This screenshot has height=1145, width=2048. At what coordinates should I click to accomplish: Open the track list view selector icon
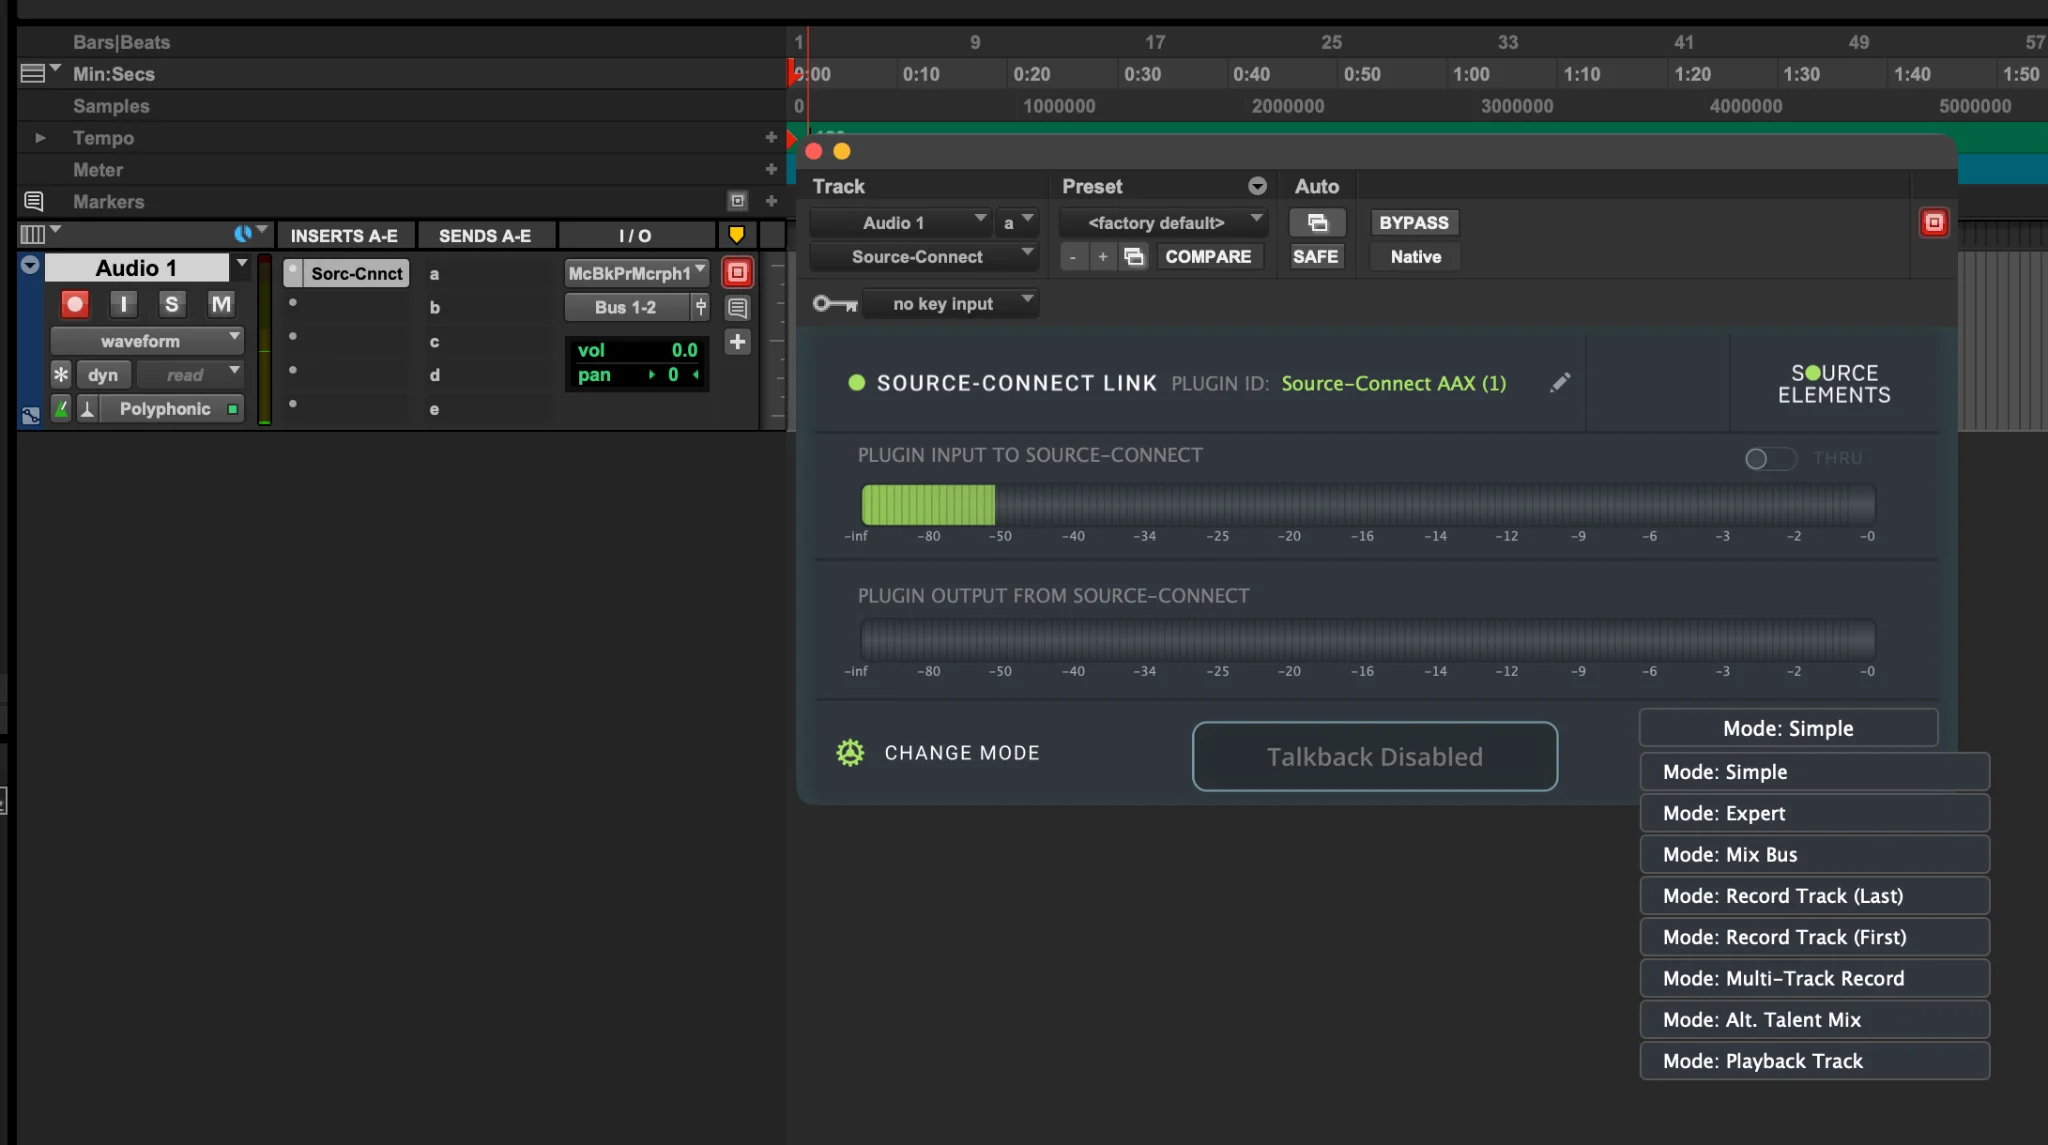coord(39,234)
